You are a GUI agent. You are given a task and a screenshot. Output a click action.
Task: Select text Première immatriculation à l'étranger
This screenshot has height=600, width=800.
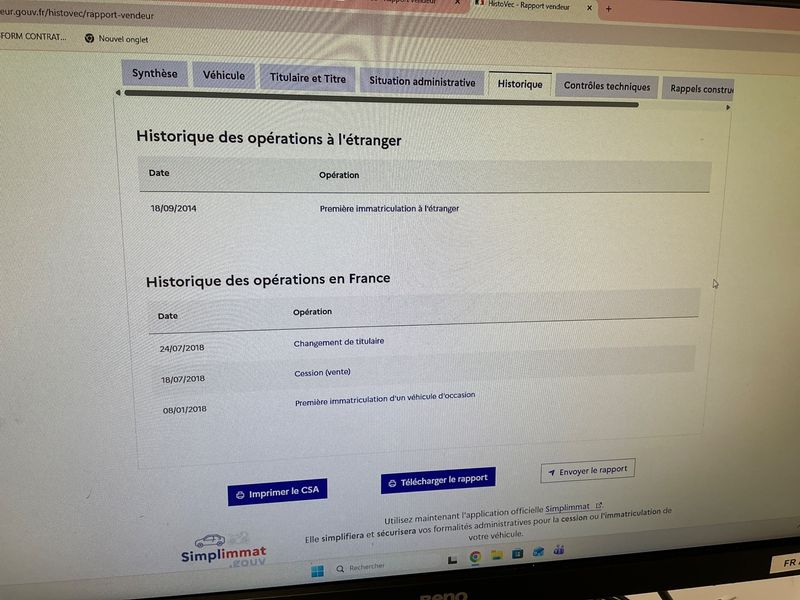tap(389, 208)
